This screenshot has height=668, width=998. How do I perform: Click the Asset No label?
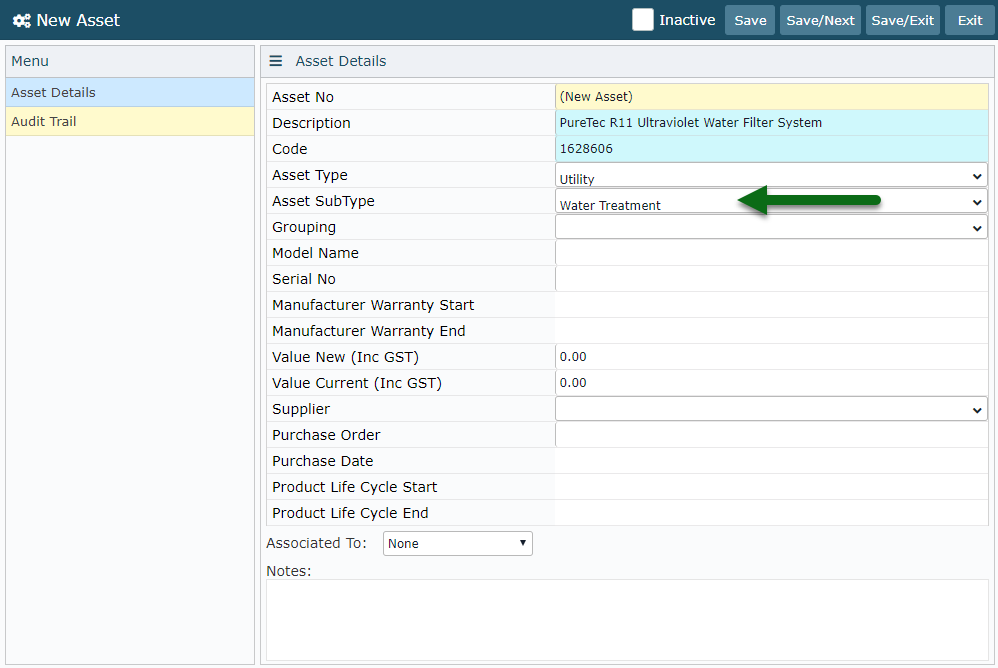click(x=303, y=97)
